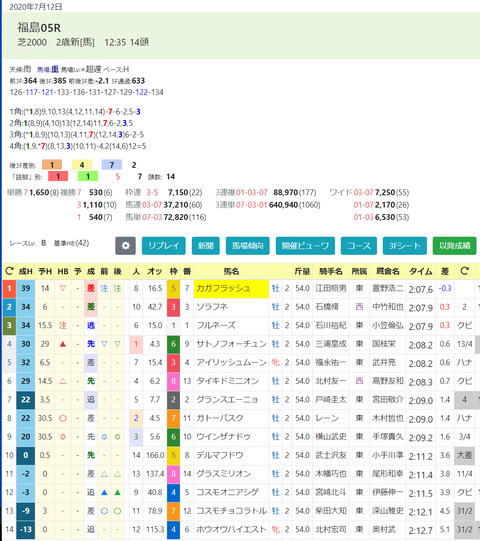
Task: Open the 3Fシート button
Action: tap(405, 246)
